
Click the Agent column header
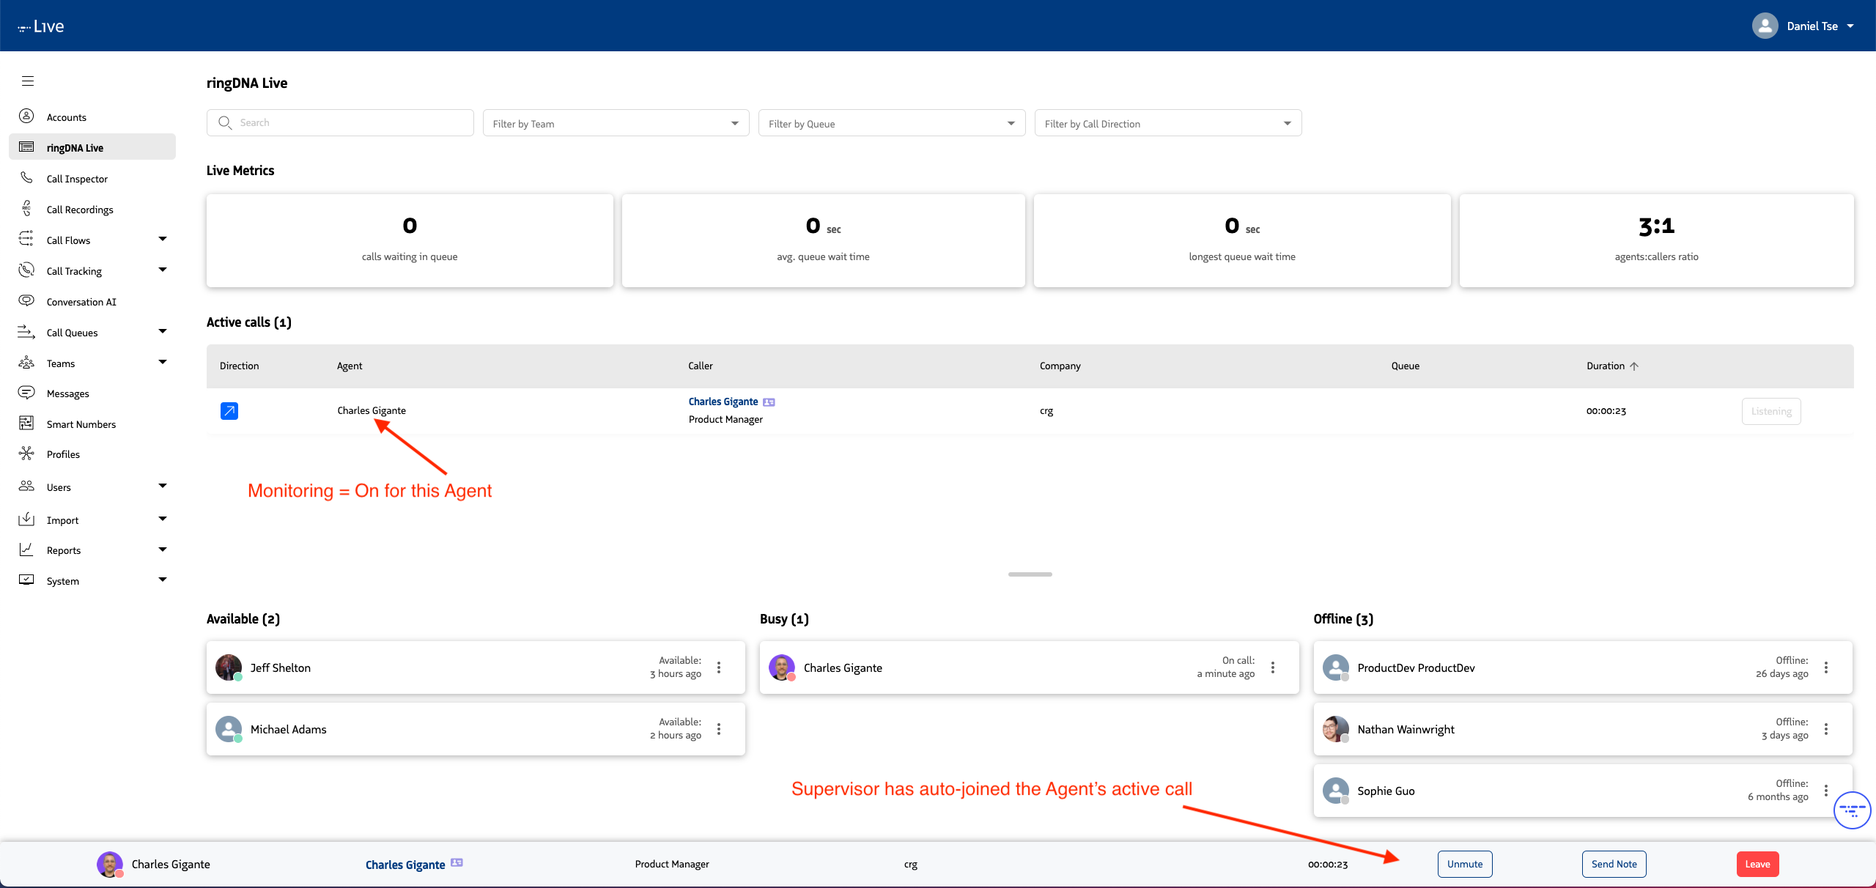point(349,366)
